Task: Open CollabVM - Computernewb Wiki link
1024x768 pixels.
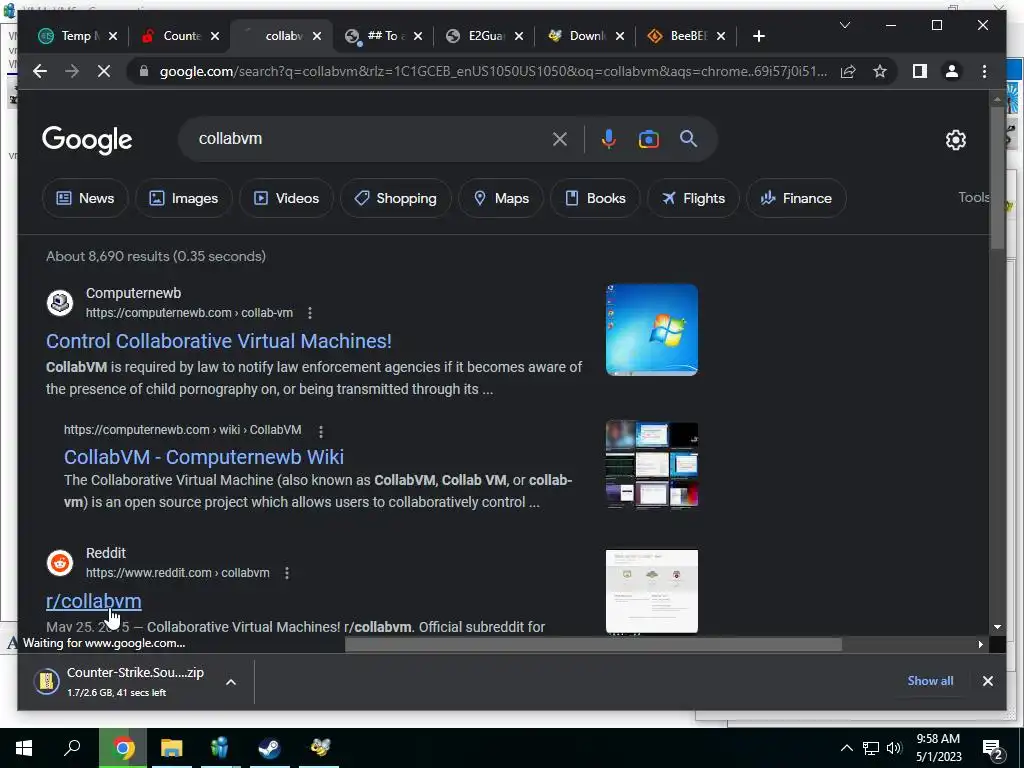Action: coord(204,456)
